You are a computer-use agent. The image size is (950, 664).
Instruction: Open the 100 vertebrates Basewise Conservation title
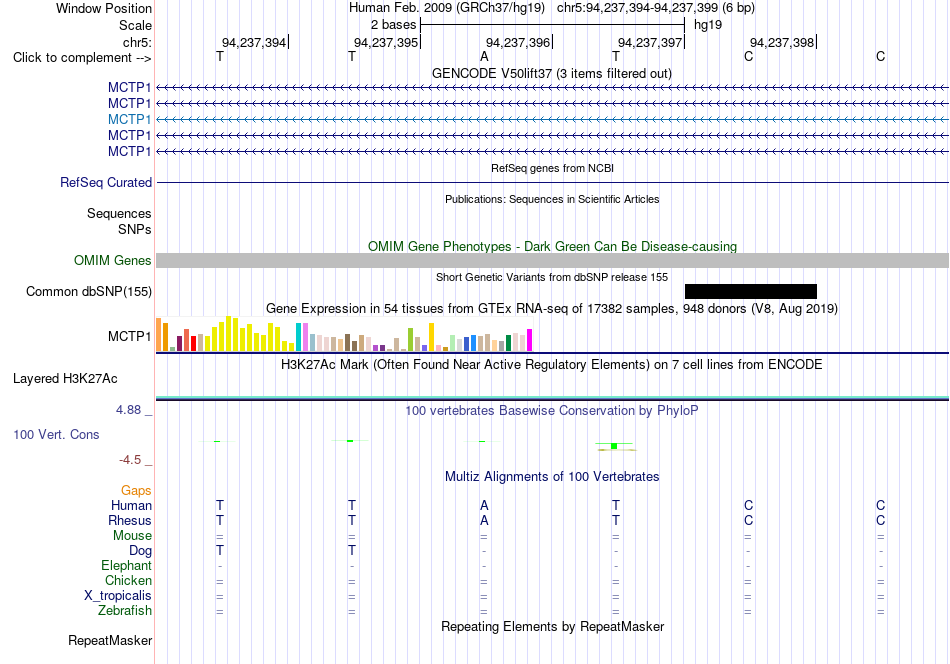[x=552, y=411]
